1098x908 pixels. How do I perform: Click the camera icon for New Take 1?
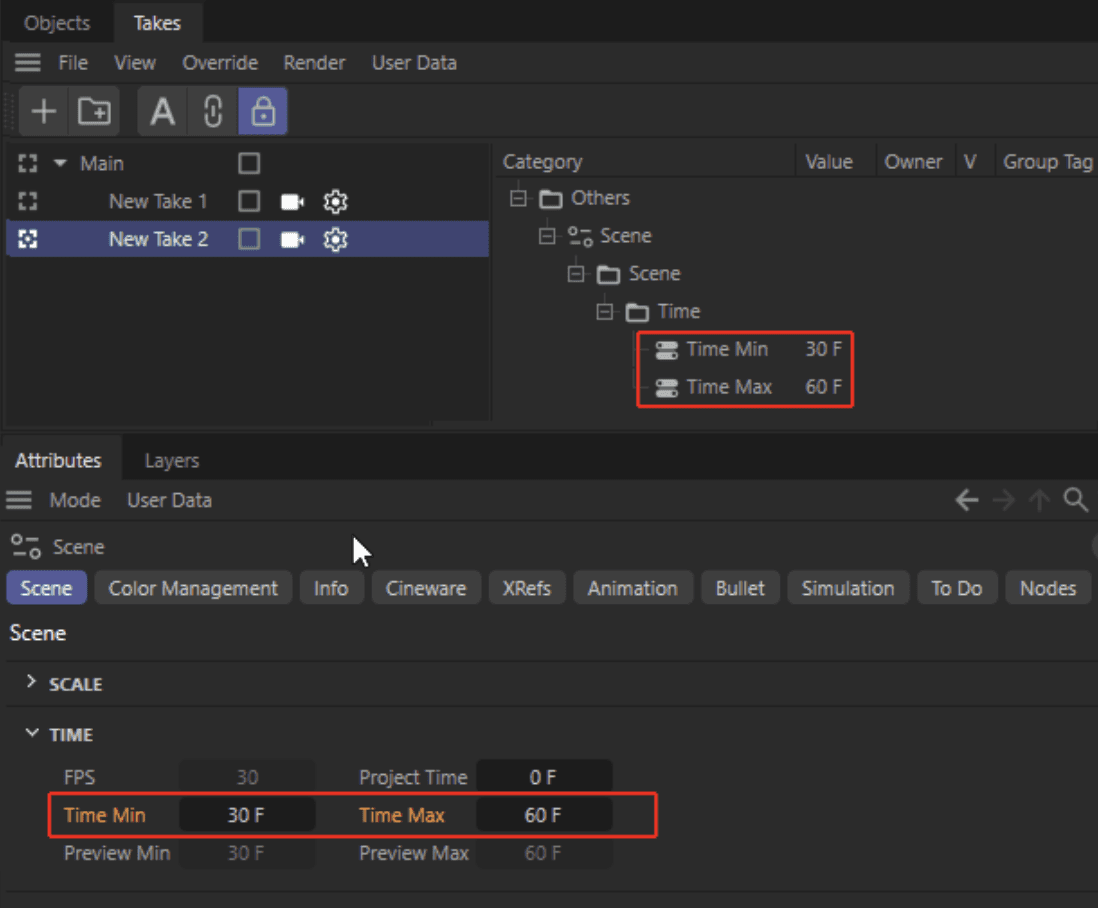(292, 202)
